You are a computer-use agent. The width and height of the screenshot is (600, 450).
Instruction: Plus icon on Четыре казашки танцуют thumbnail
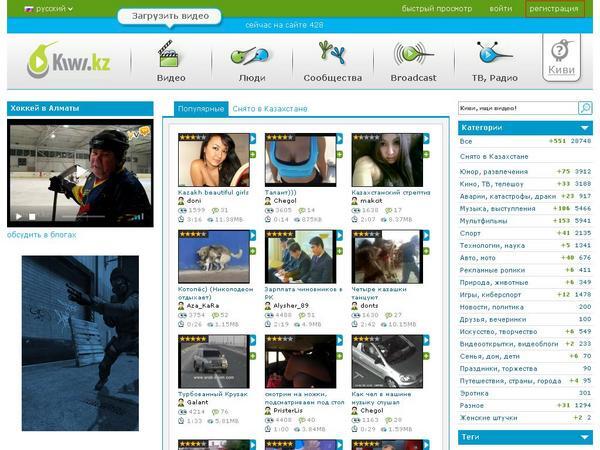[426, 251]
